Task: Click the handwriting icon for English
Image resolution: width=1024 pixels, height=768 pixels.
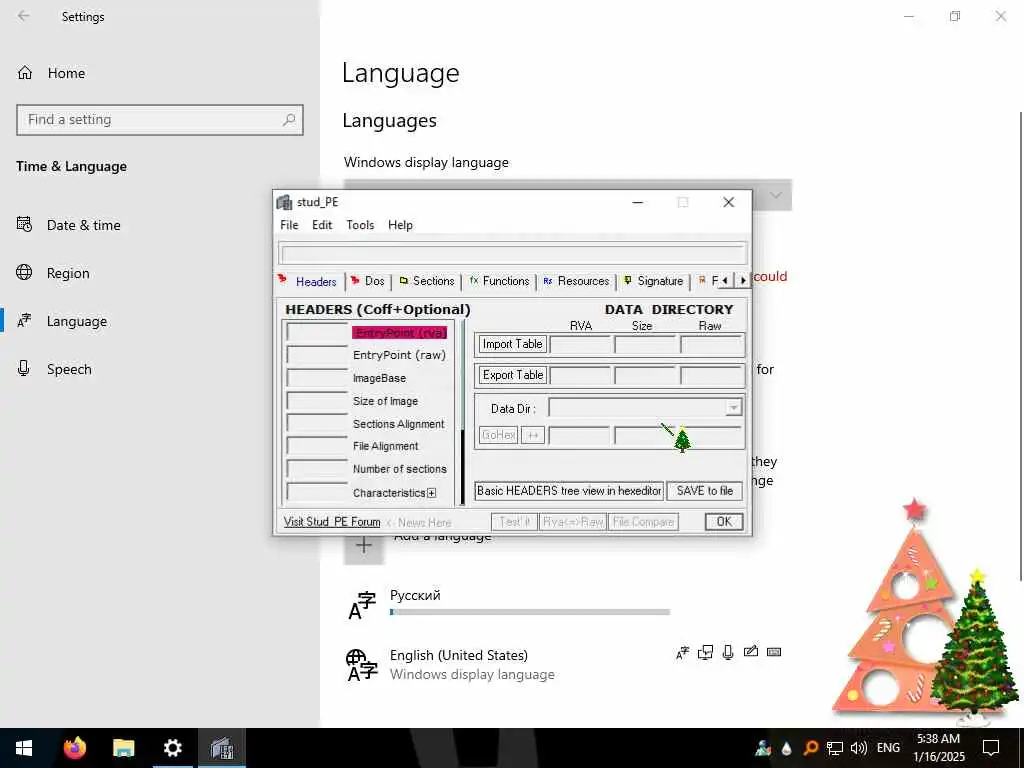Action: click(x=751, y=652)
